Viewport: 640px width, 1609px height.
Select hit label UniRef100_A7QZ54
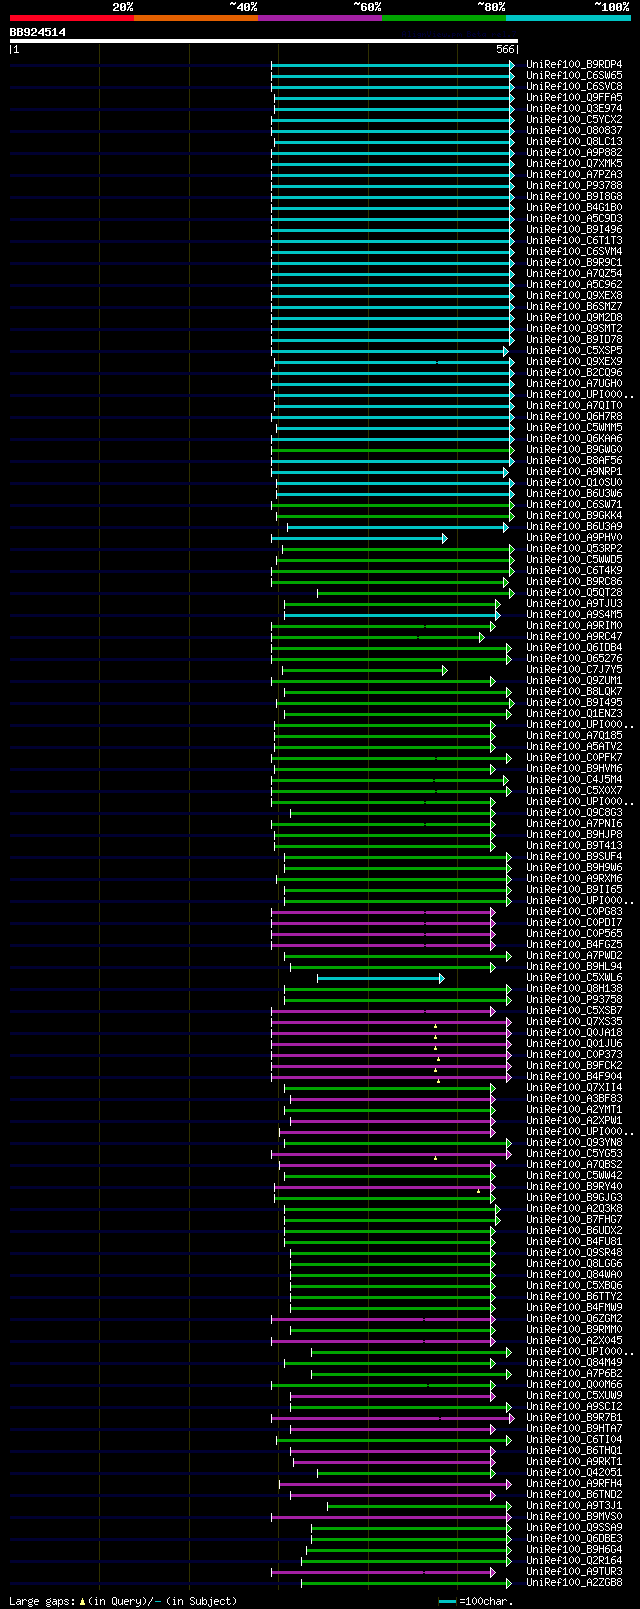click(574, 273)
